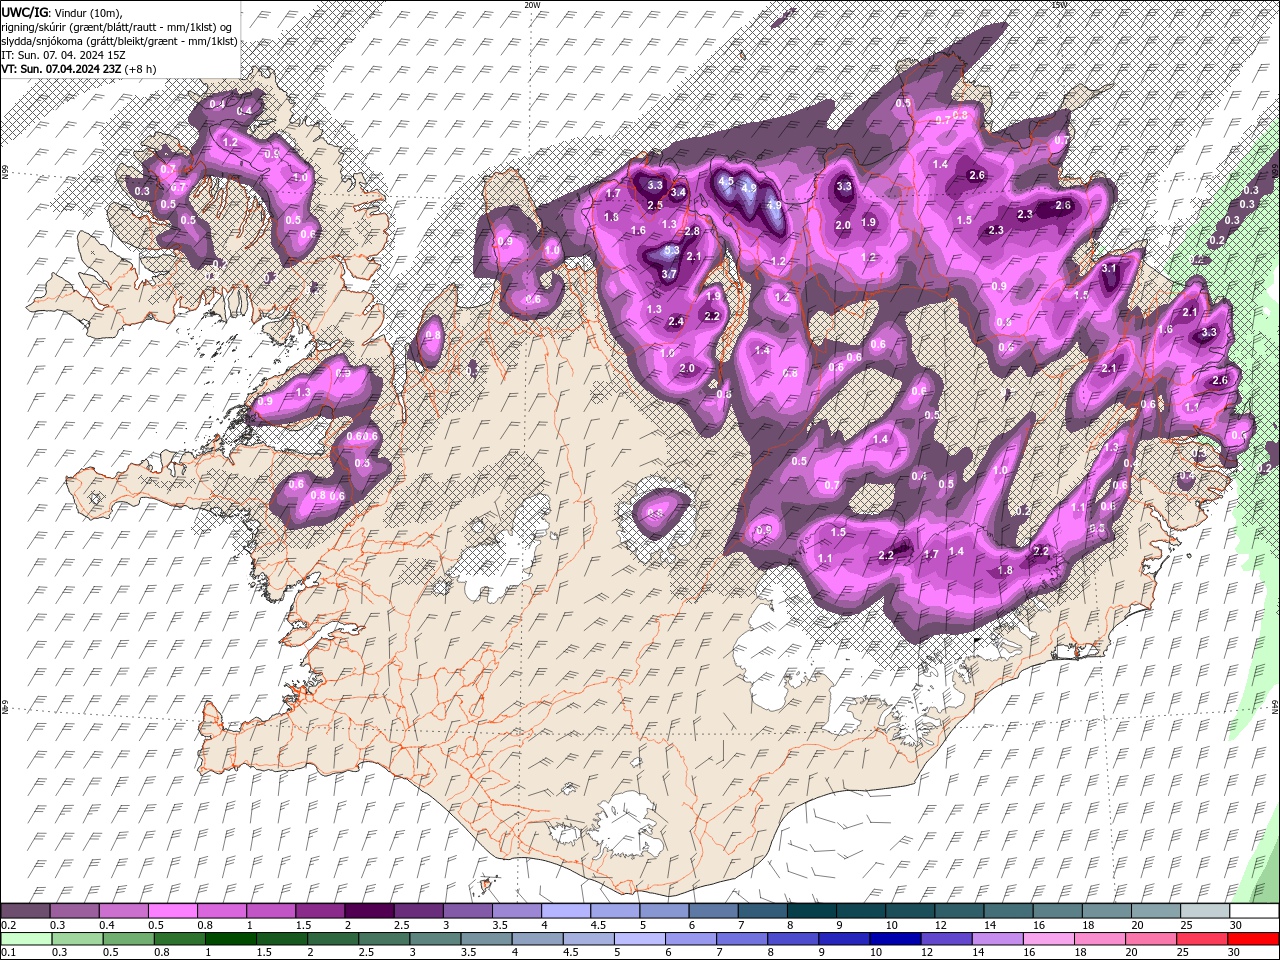Click the 'rigning/skúrir (grænt/blátt/rautt' legend description line
1280x960 pixels.
116,26
